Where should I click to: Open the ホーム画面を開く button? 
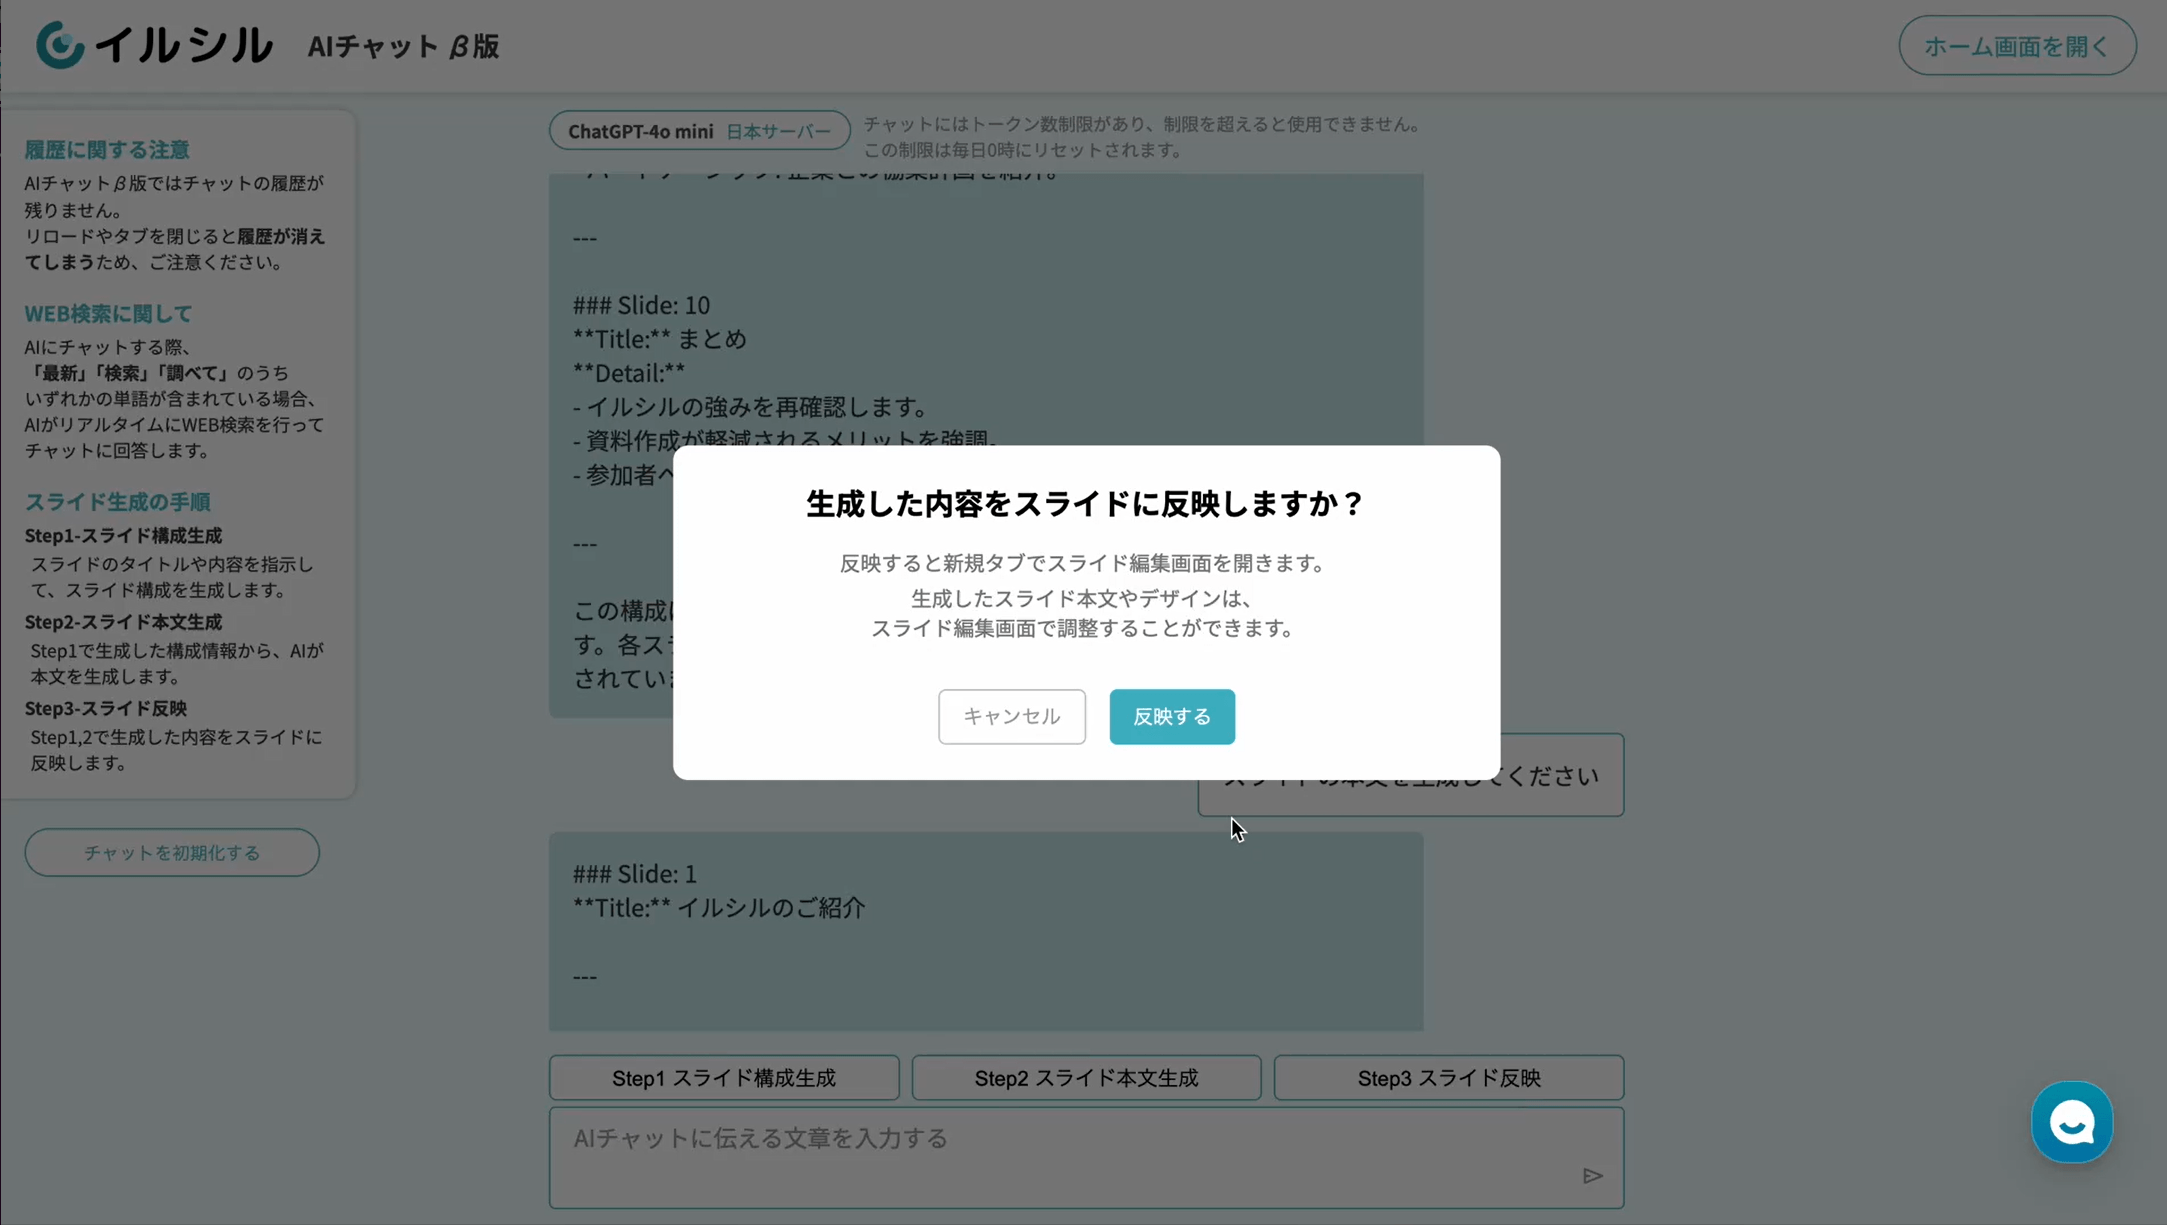click(x=2016, y=46)
